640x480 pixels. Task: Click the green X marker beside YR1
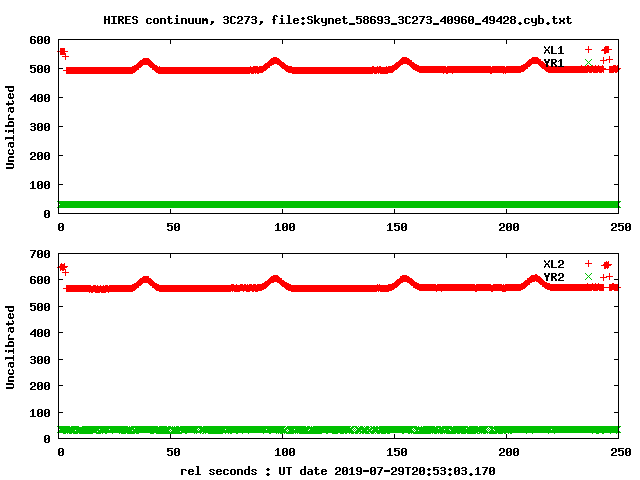click(x=588, y=62)
